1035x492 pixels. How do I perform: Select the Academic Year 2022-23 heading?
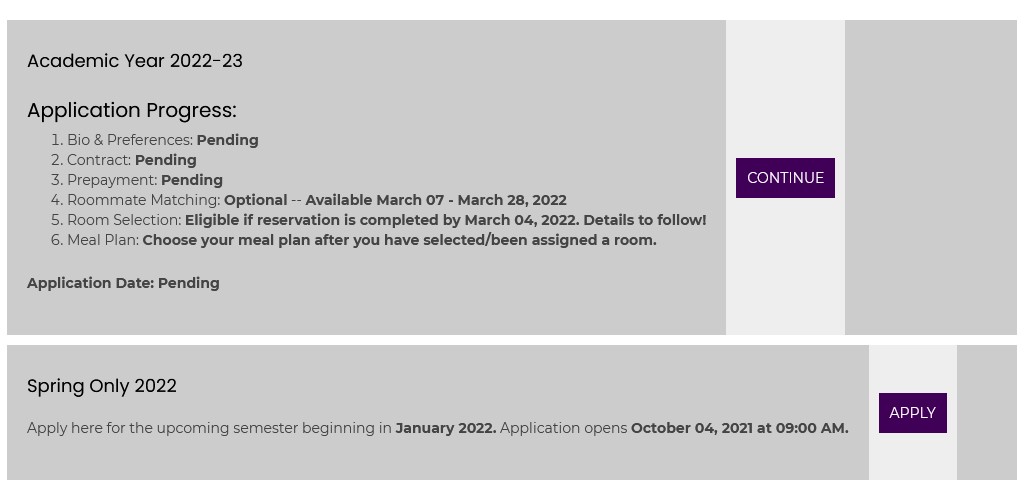tap(135, 61)
